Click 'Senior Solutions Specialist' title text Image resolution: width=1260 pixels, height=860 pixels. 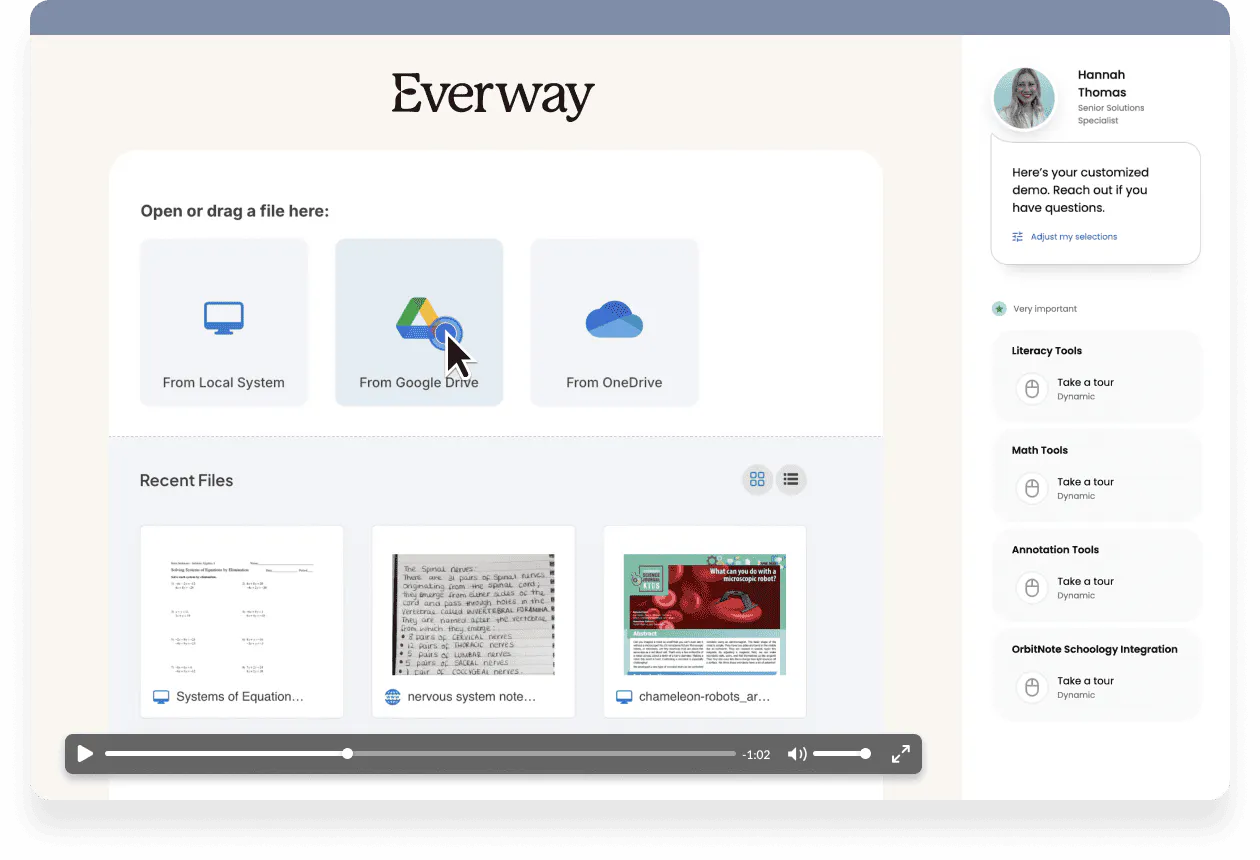tap(1111, 114)
